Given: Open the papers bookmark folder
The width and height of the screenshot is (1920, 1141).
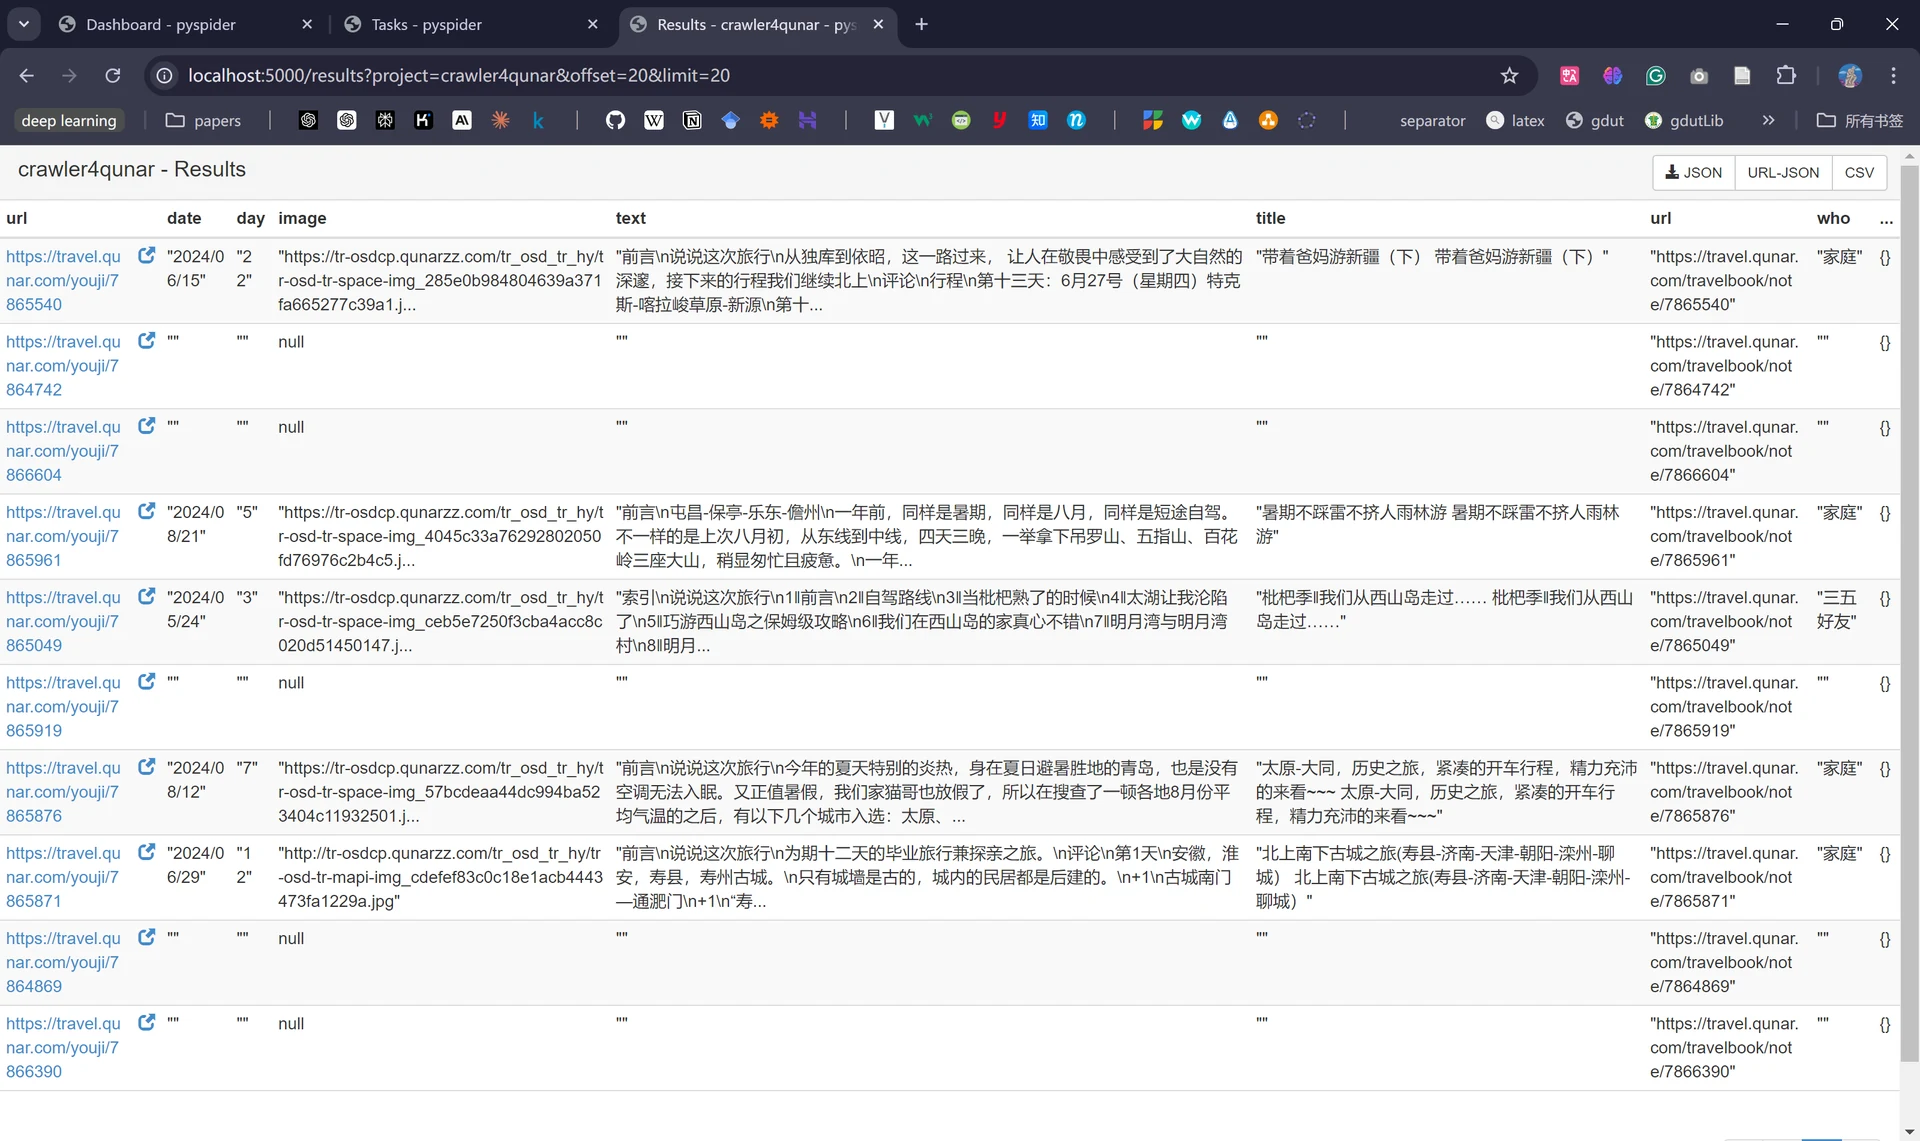Looking at the screenshot, I should tap(203, 120).
